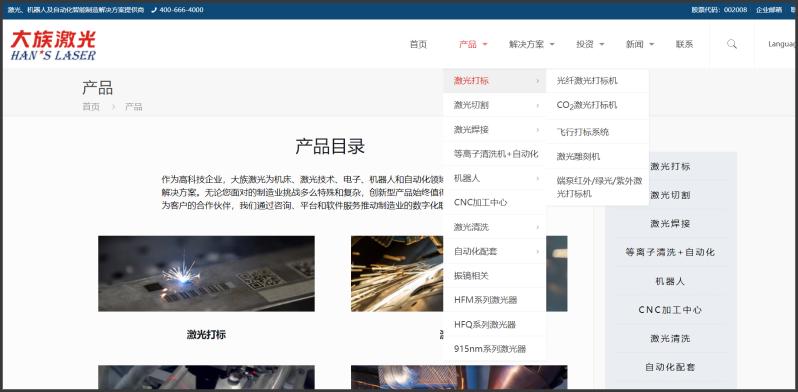Screen dimensions: 798x392
Task: Open the 解决方案 navigation dropdown
Action: pos(531,44)
